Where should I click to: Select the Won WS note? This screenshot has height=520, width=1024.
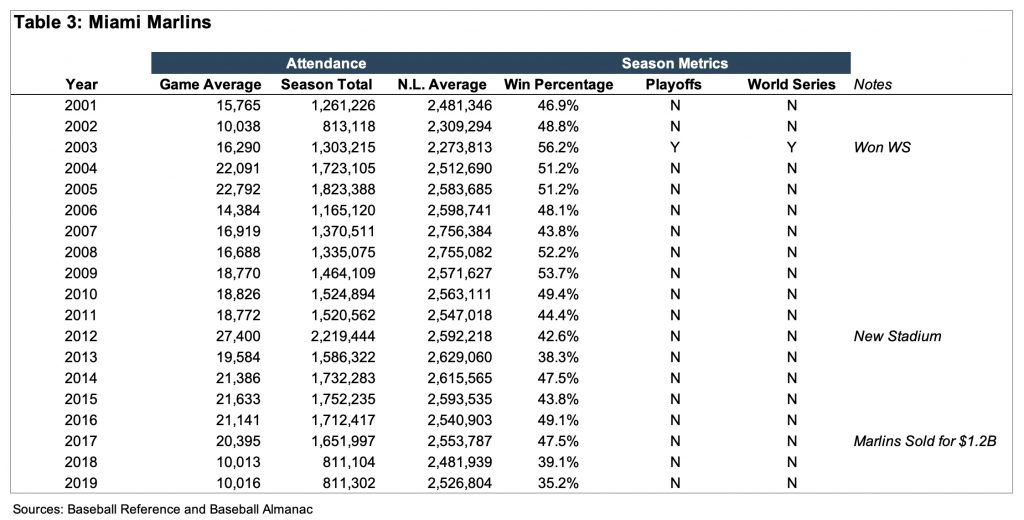click(879, 147)
